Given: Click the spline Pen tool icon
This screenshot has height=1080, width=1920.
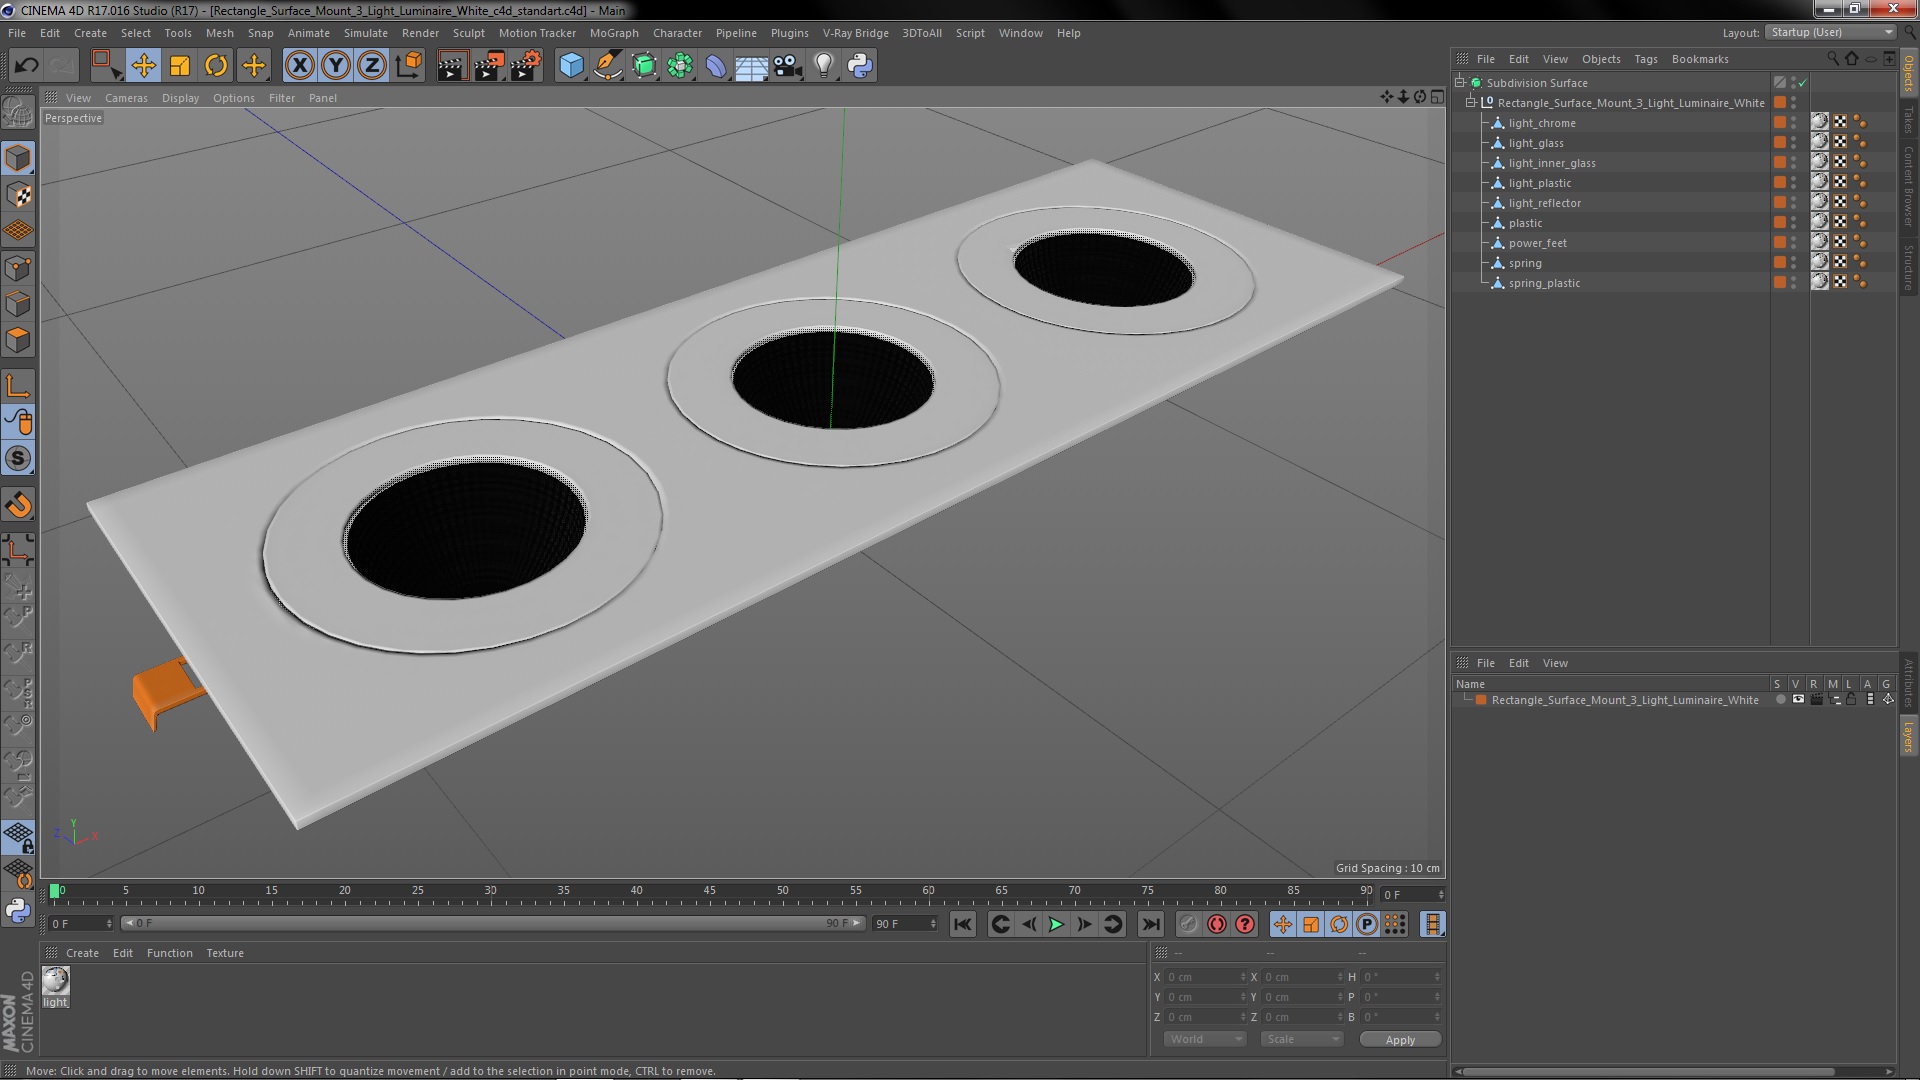Looking at the screenshot, I should point(607,66).
